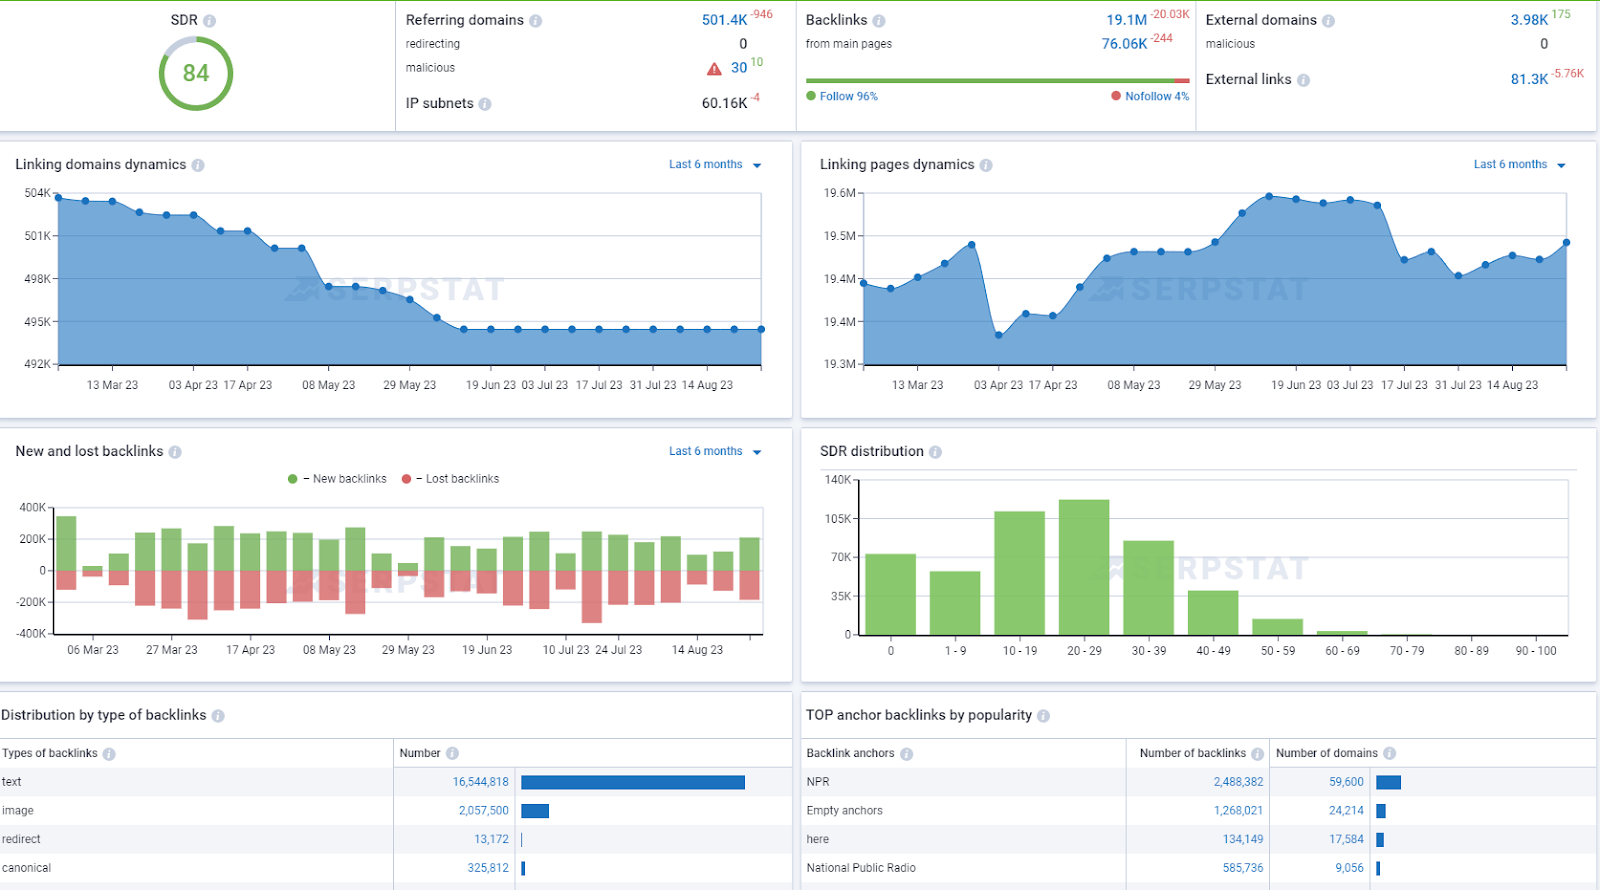Open 2,488,382 backlinks for NPR anchor
This screenshot has height=890, width=1600.
(x=1238, y=783)
